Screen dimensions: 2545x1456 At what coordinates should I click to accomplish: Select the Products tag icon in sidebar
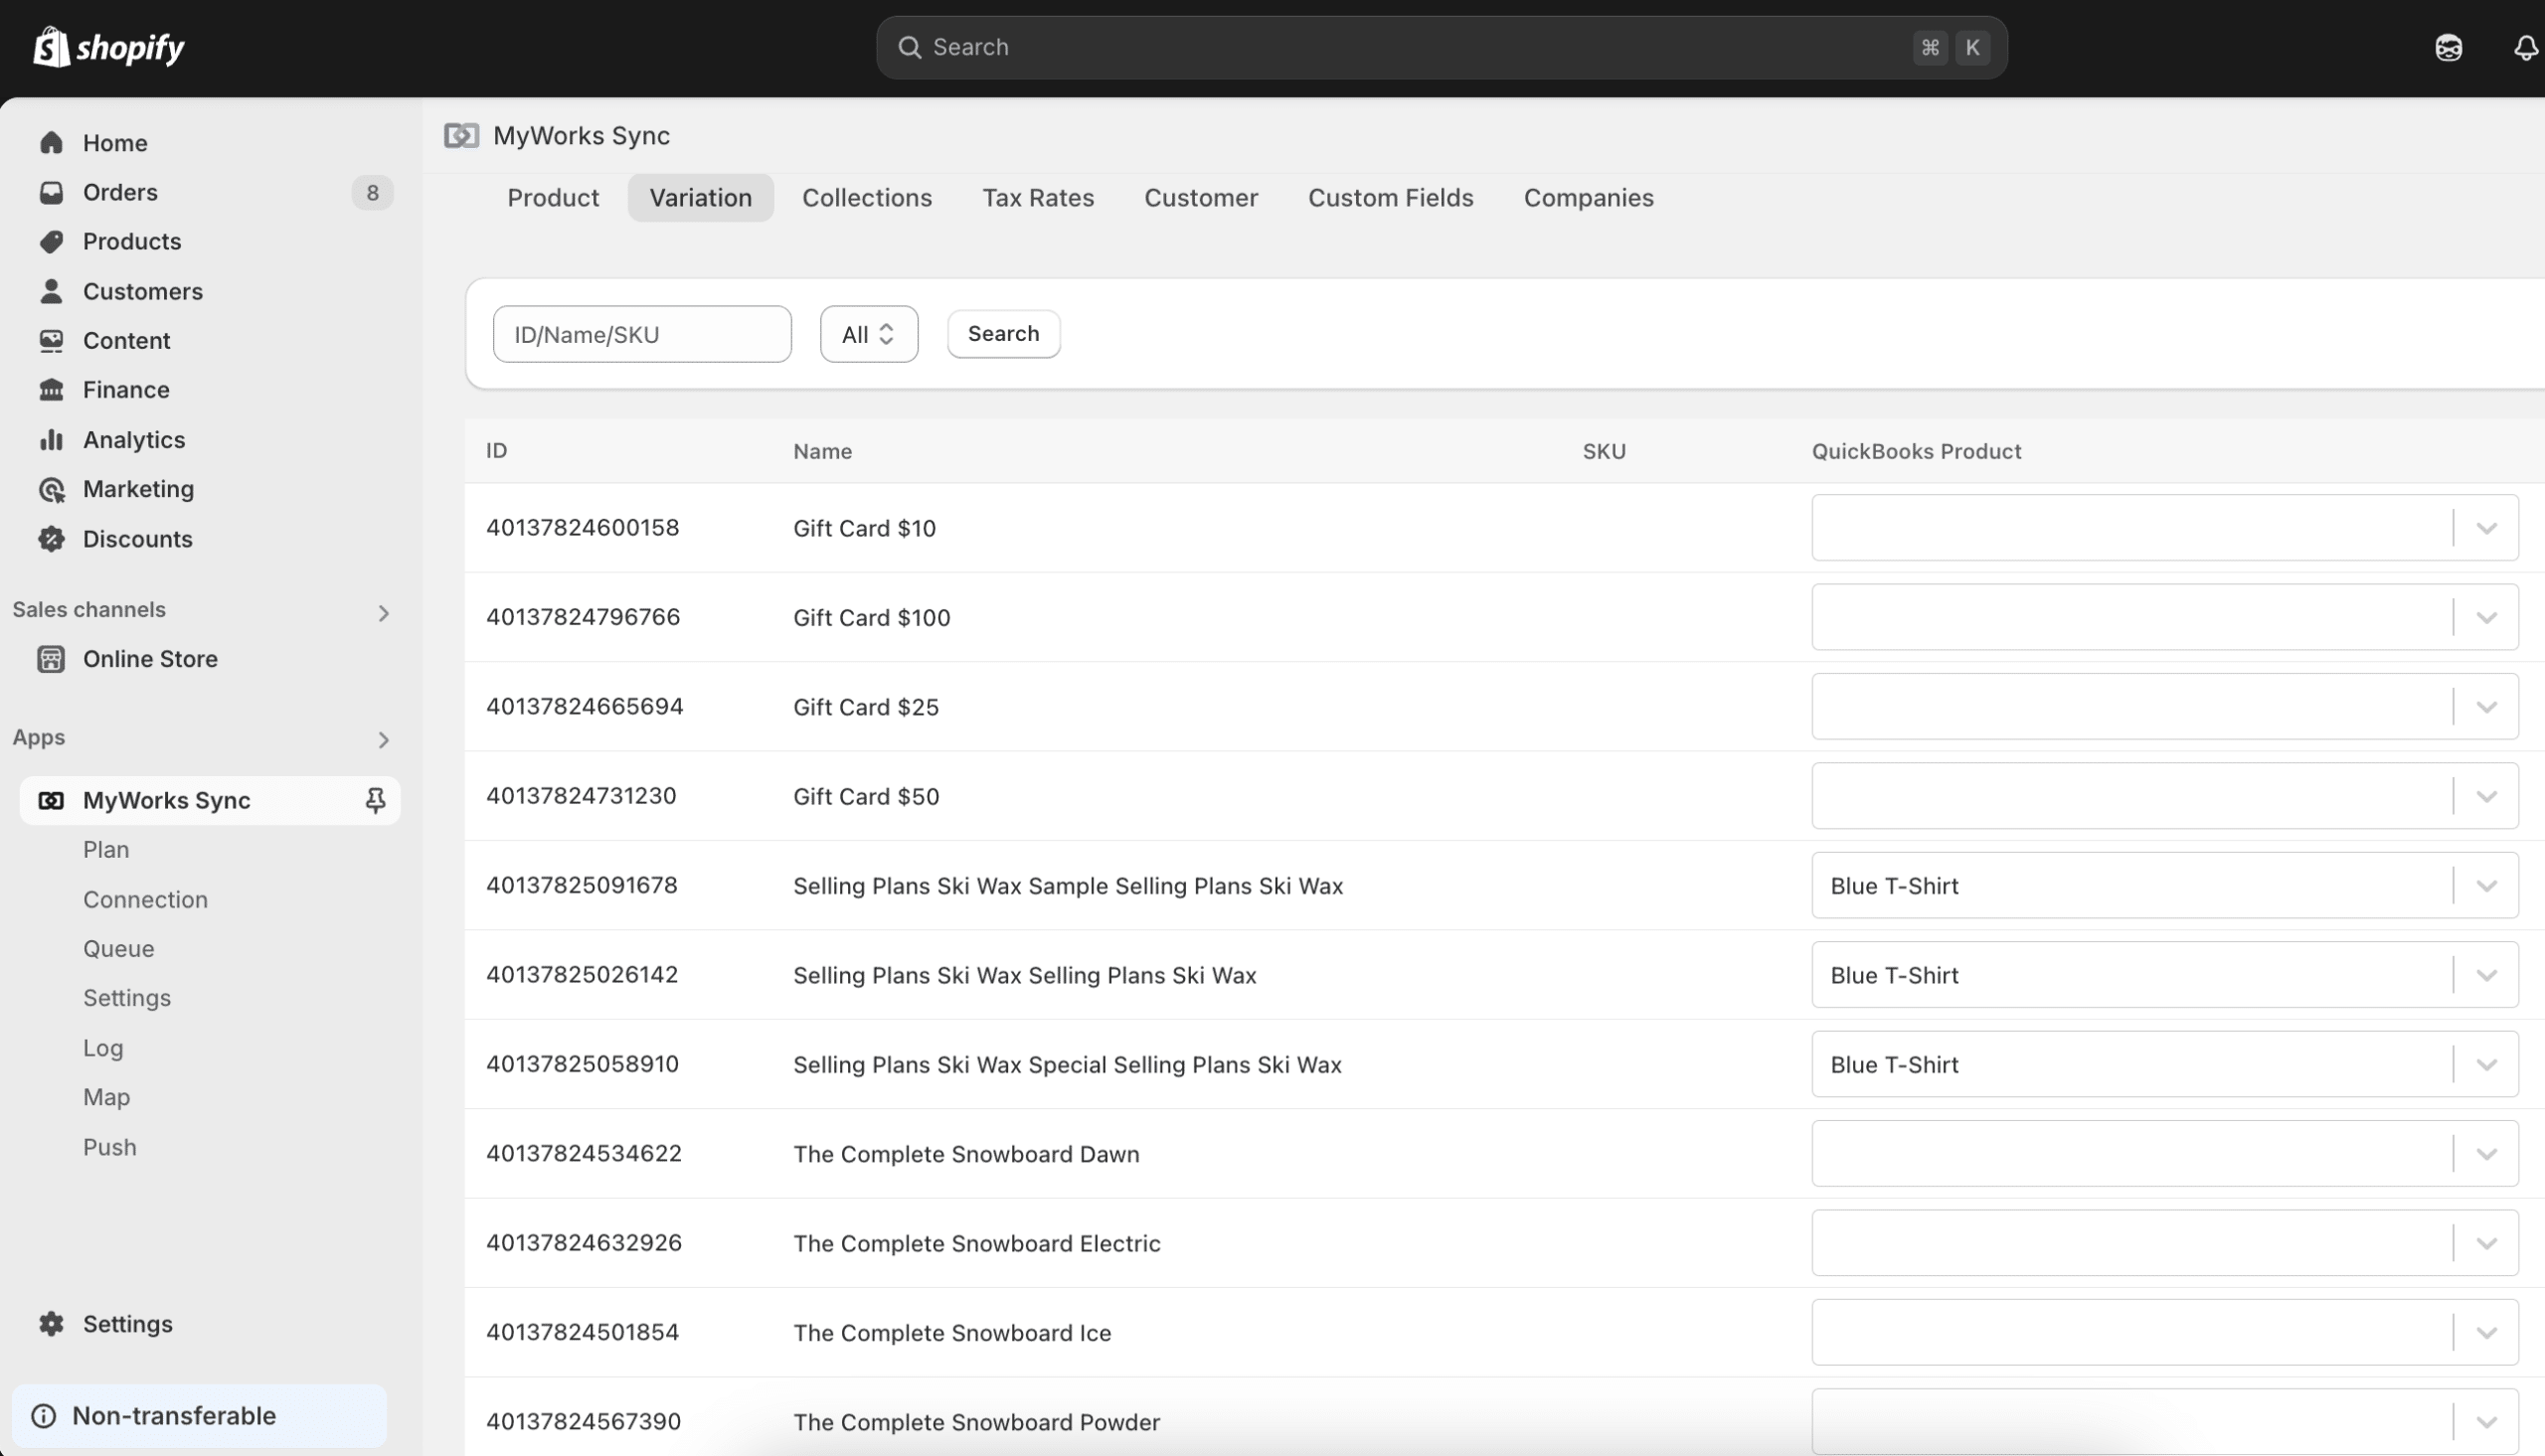pyautogui.click(x=52, y=241)
